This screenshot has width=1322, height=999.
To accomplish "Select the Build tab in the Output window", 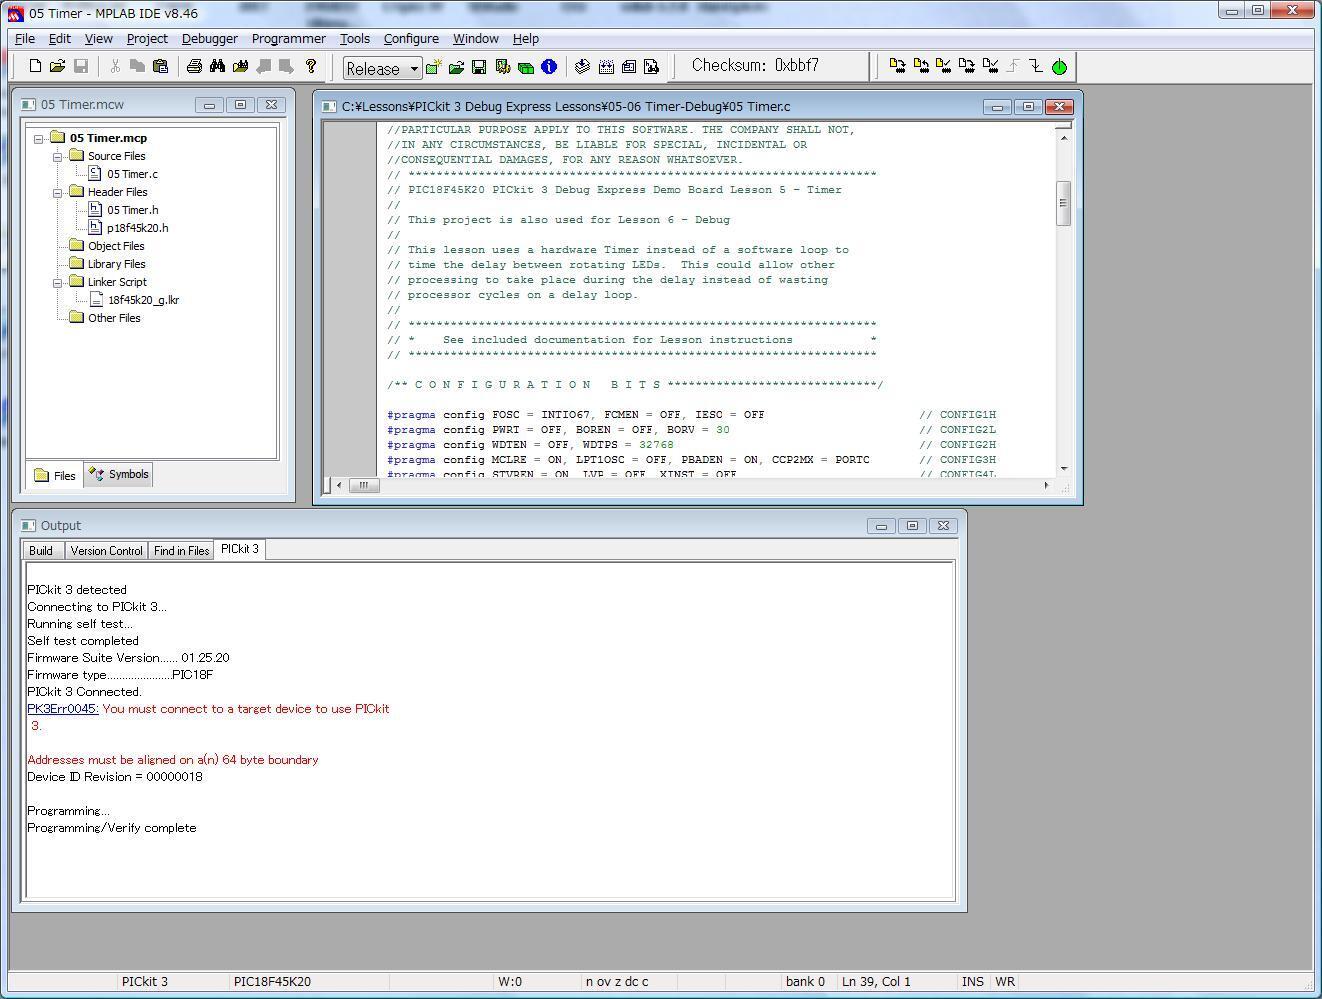I will pyautogui.click(x=40, y=550).
